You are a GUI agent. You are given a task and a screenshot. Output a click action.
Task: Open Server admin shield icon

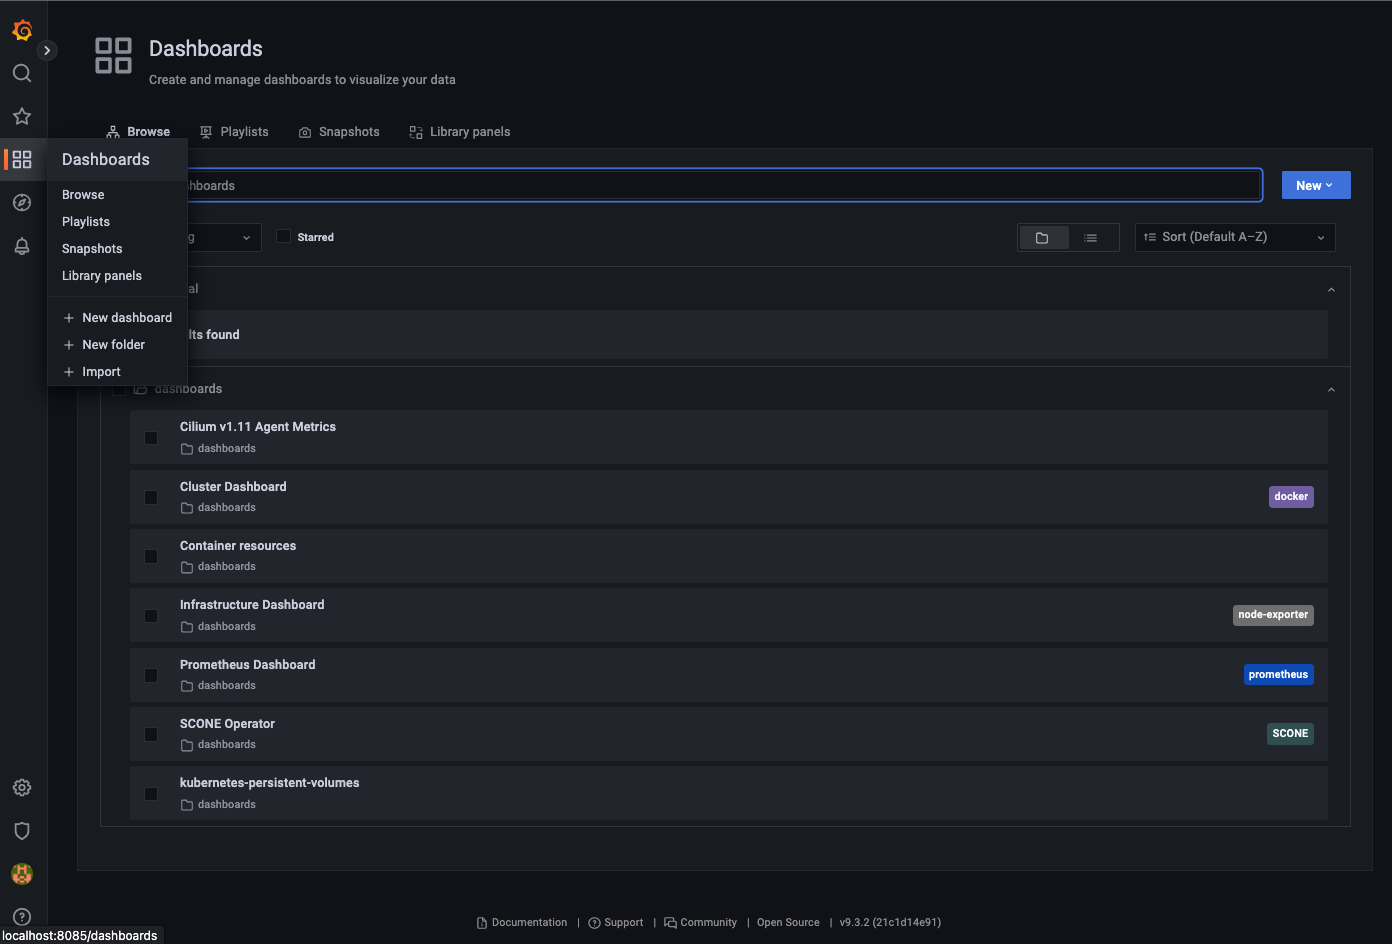[x=22, y=831]
